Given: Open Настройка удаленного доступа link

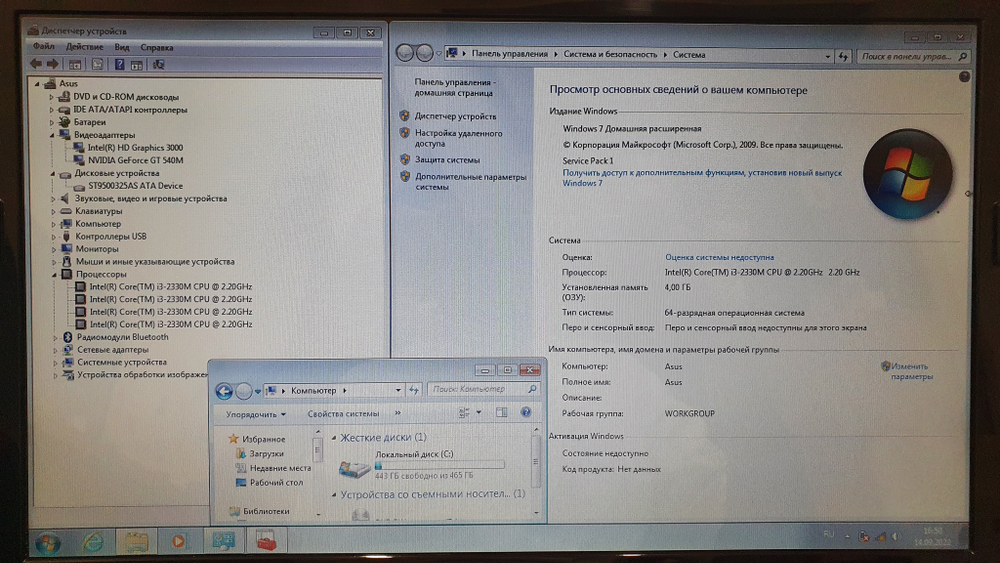Looking at the screenshot, I should click(x=458, y=138).
